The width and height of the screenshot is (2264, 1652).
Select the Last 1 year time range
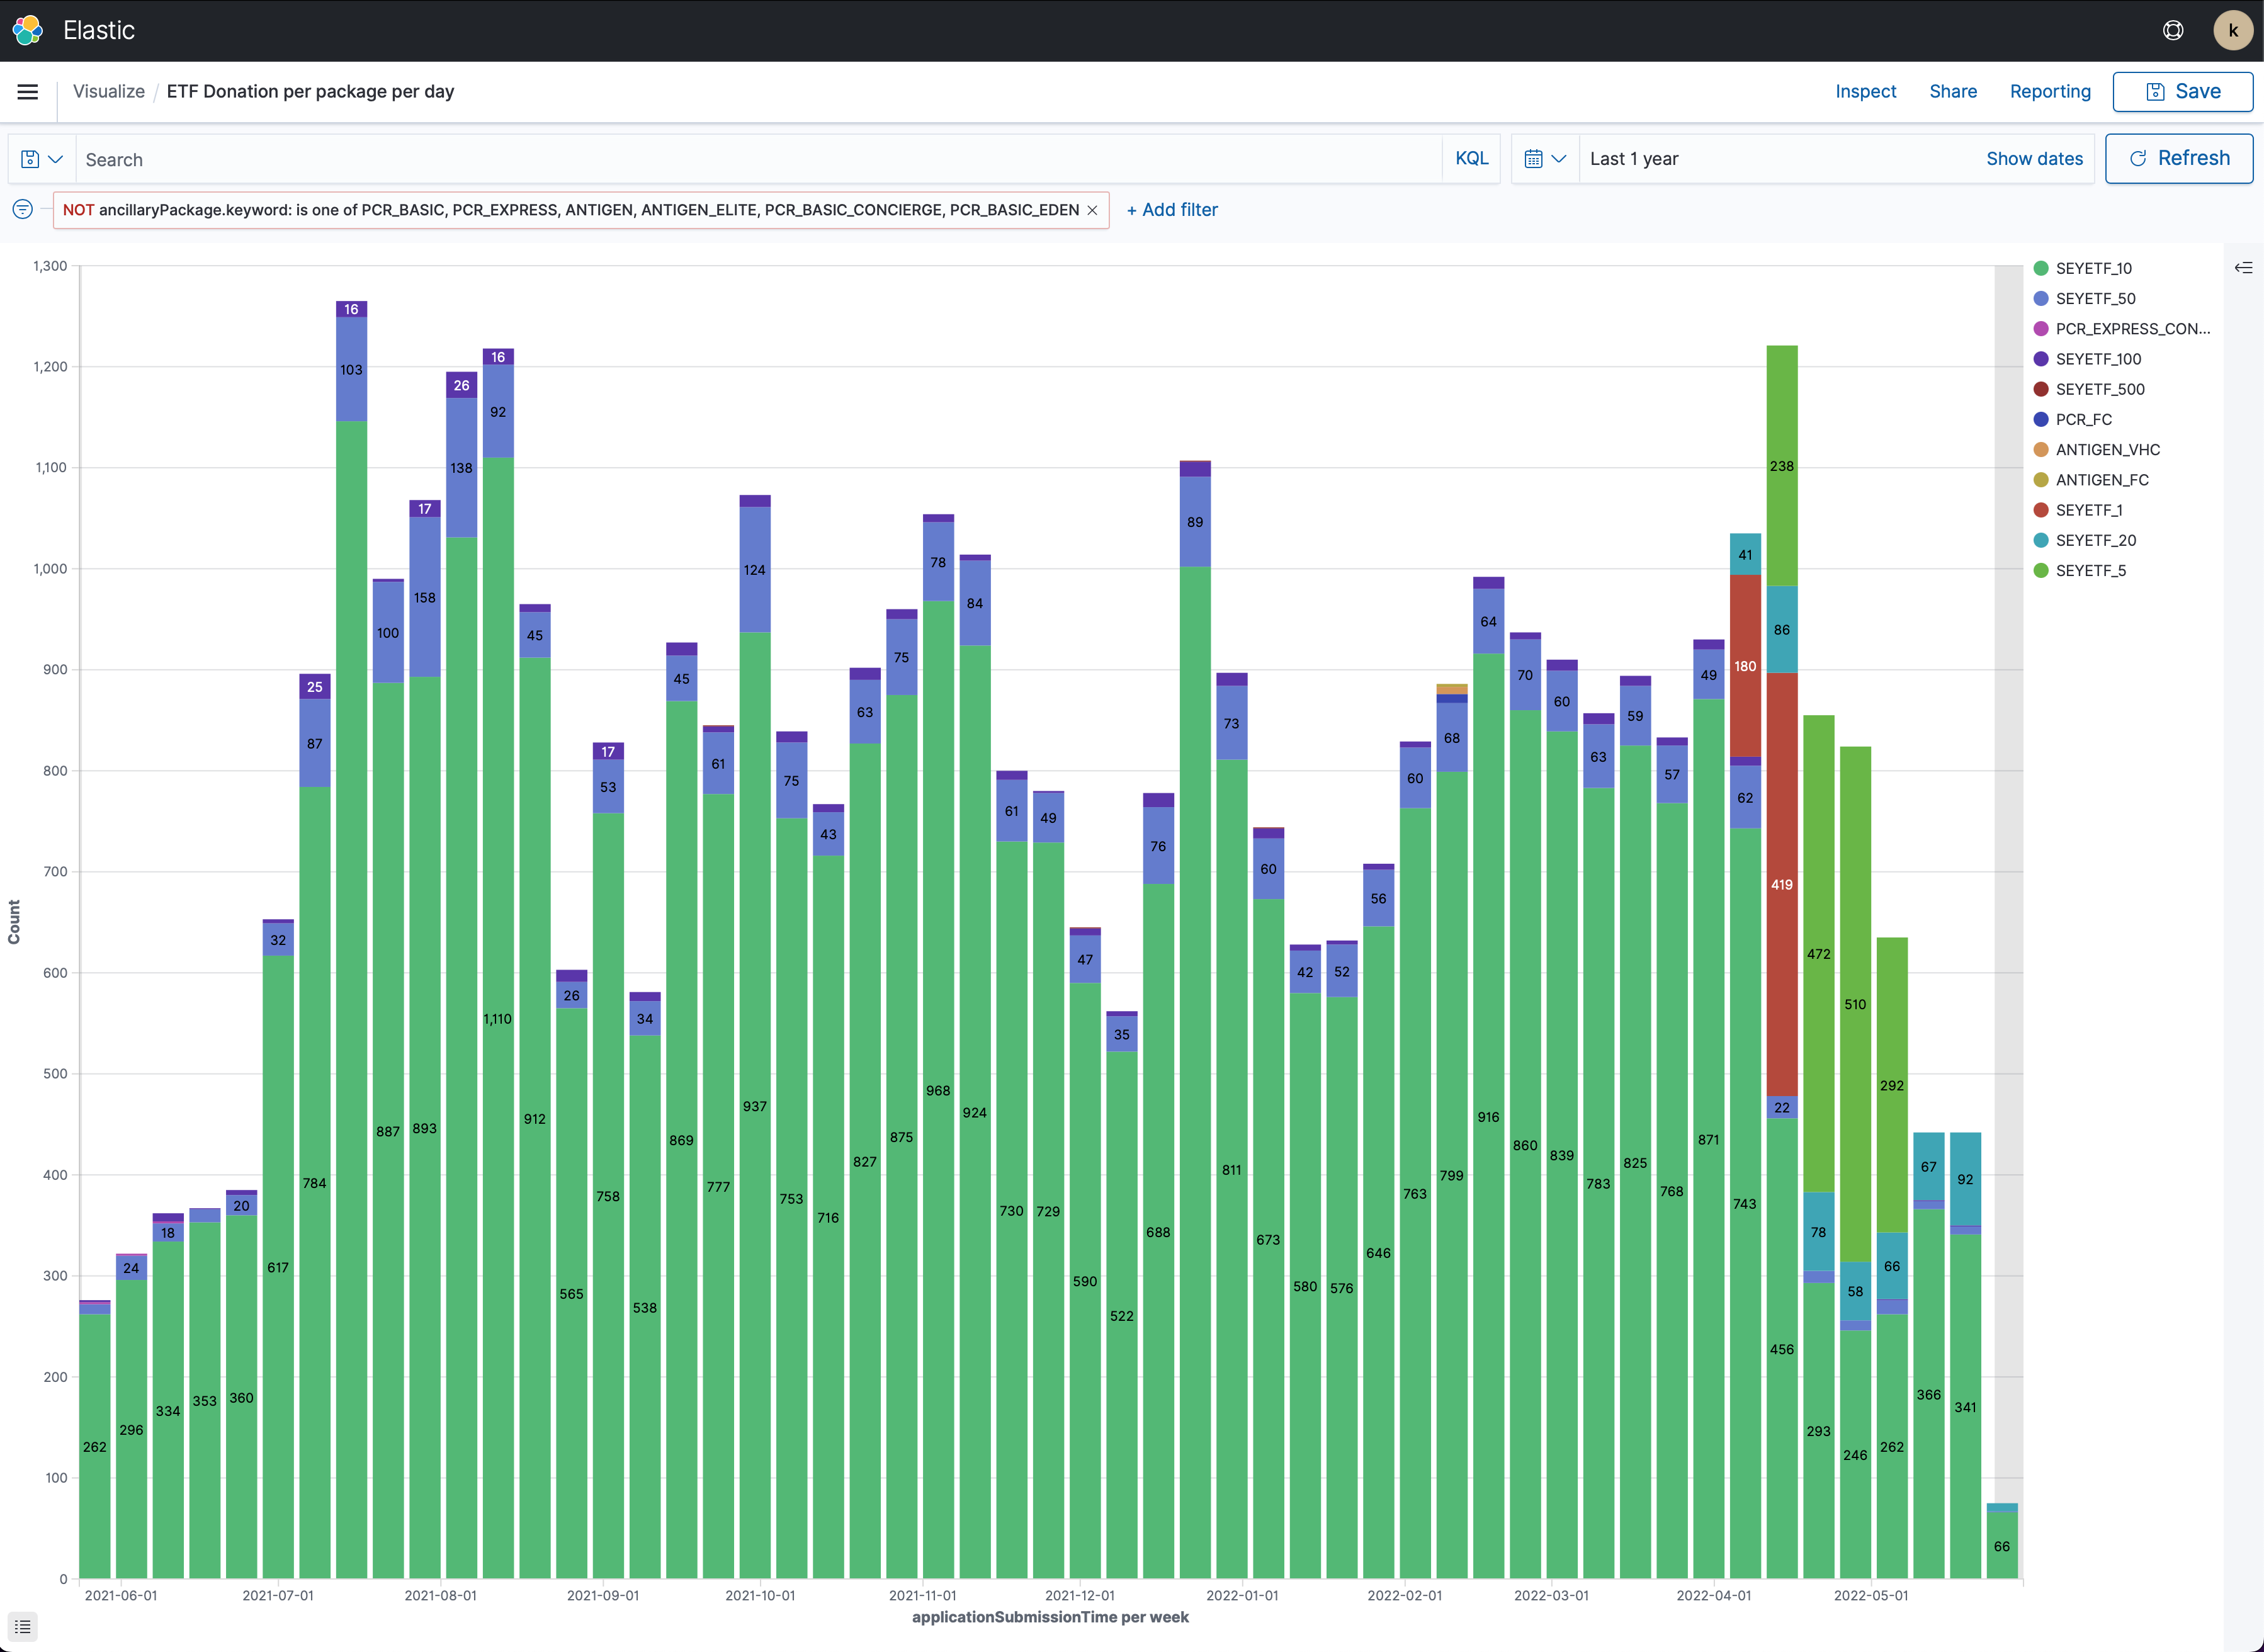[x=1634, y=159]
